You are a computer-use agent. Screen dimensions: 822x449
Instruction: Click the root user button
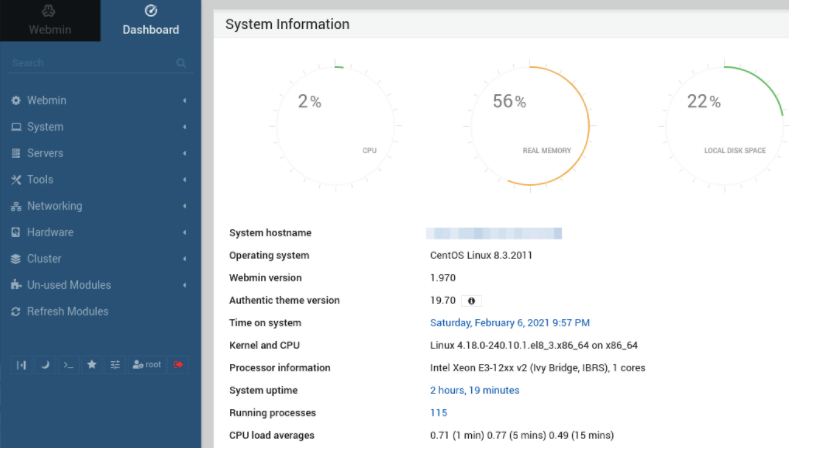[147, 365]
